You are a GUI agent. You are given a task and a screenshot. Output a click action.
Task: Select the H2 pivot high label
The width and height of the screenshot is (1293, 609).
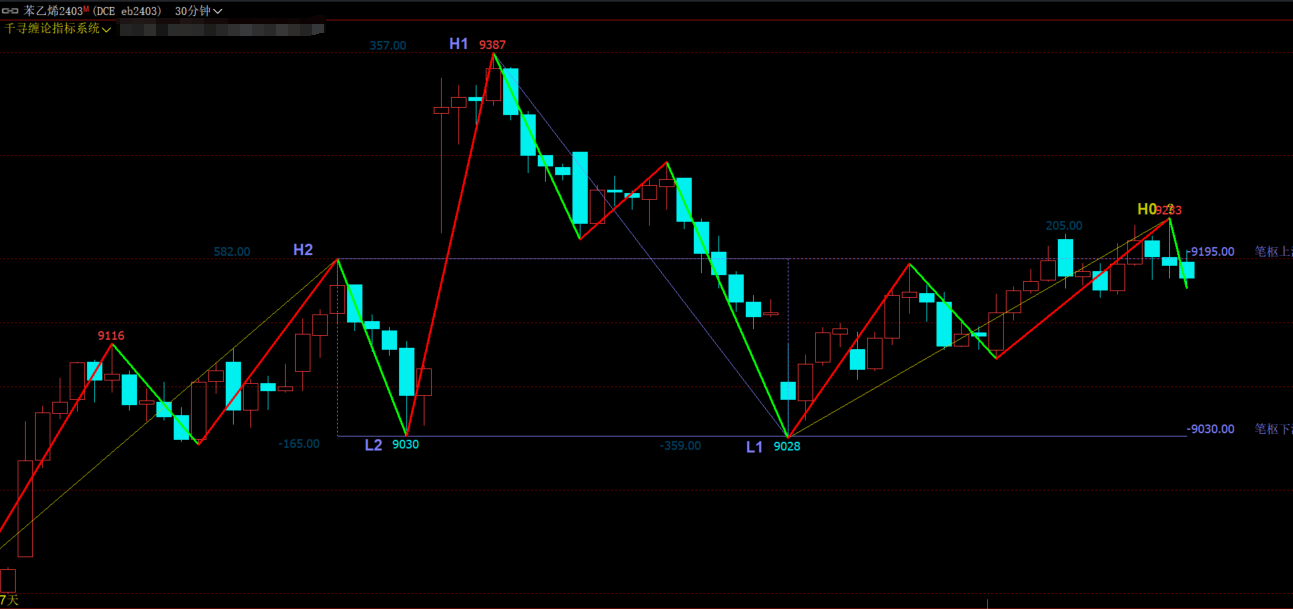tap(302, 250)
